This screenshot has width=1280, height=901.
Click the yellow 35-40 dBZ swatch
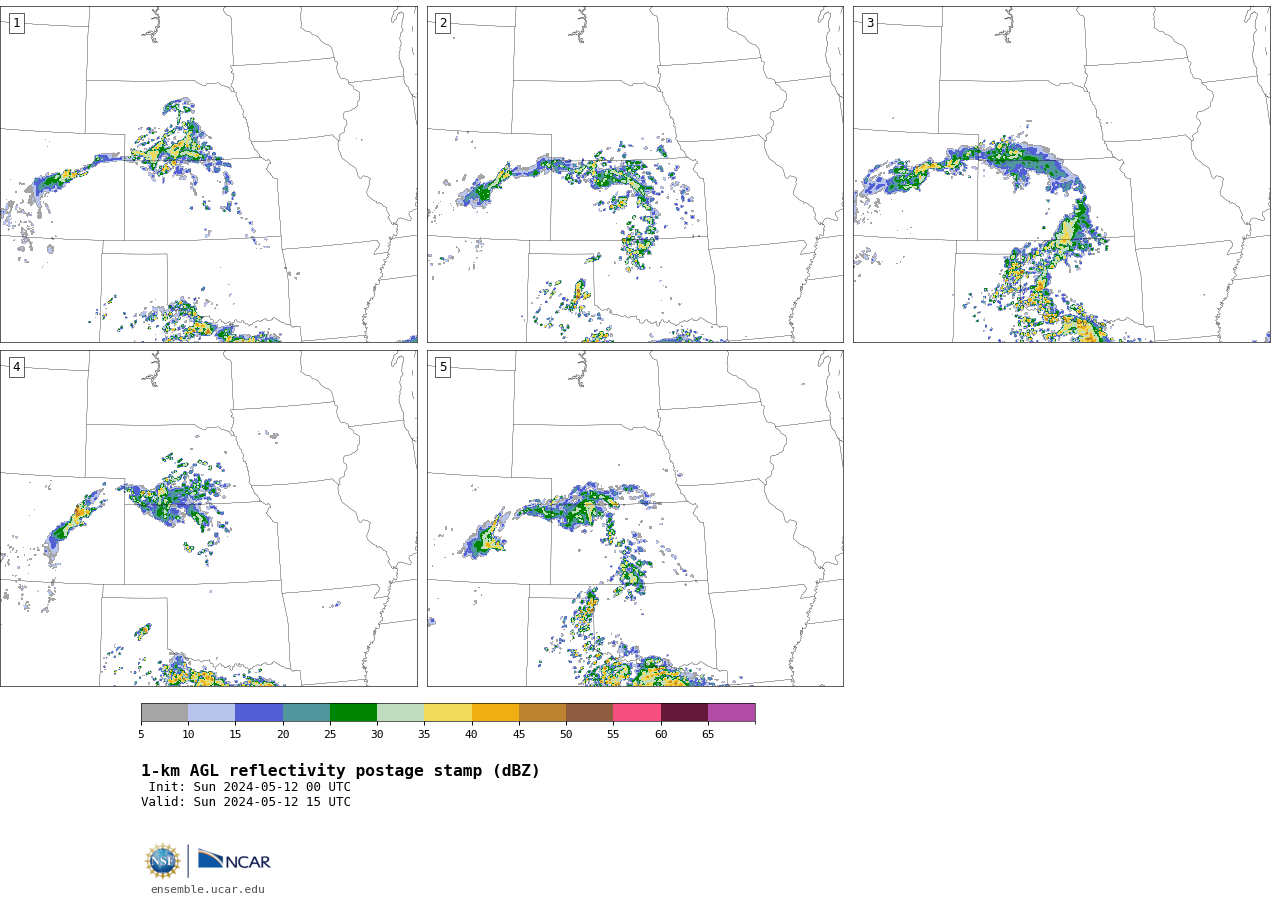click(x=448, y=712)
